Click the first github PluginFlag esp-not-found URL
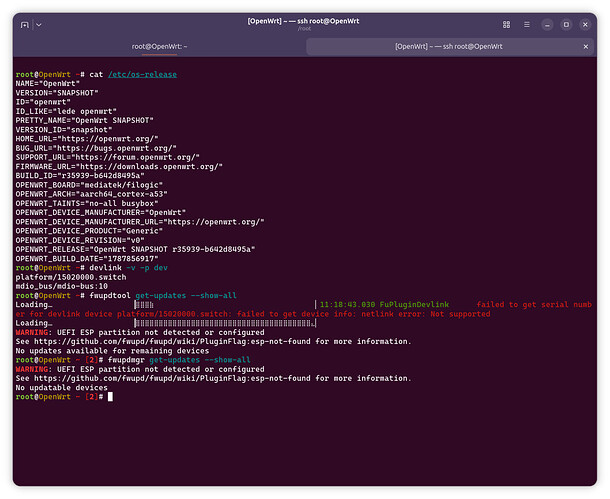The height and width of the screenshot is (499, 610). 172,341
